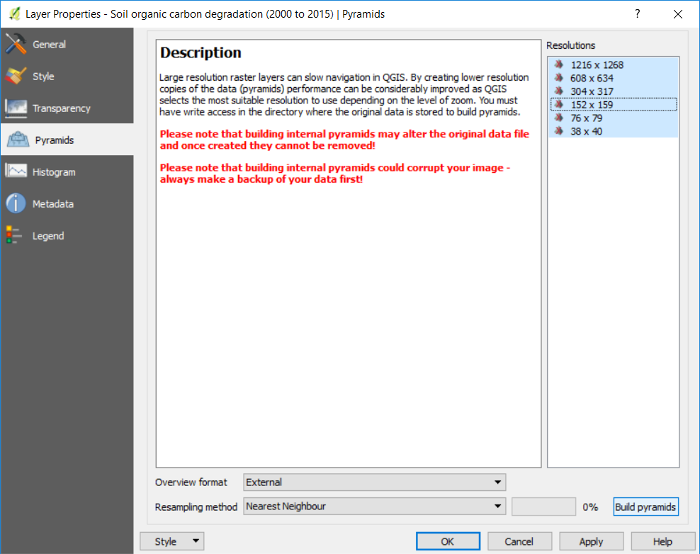Click the Metadata info icon
This screenshot has height=554, width=700.
coord(16,204)
